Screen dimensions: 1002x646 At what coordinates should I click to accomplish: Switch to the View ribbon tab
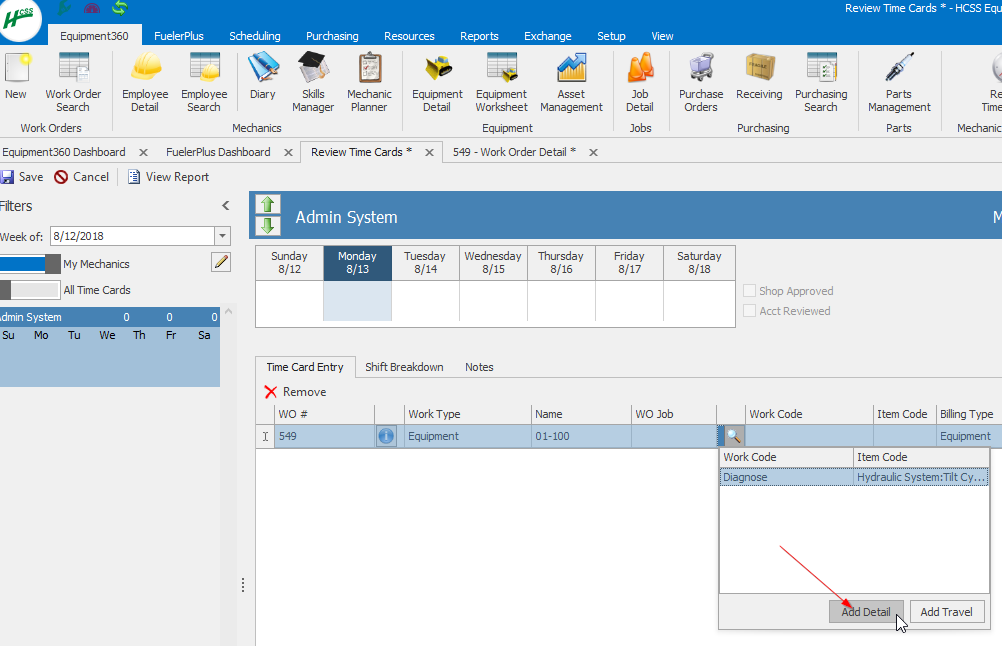point(662,36)
